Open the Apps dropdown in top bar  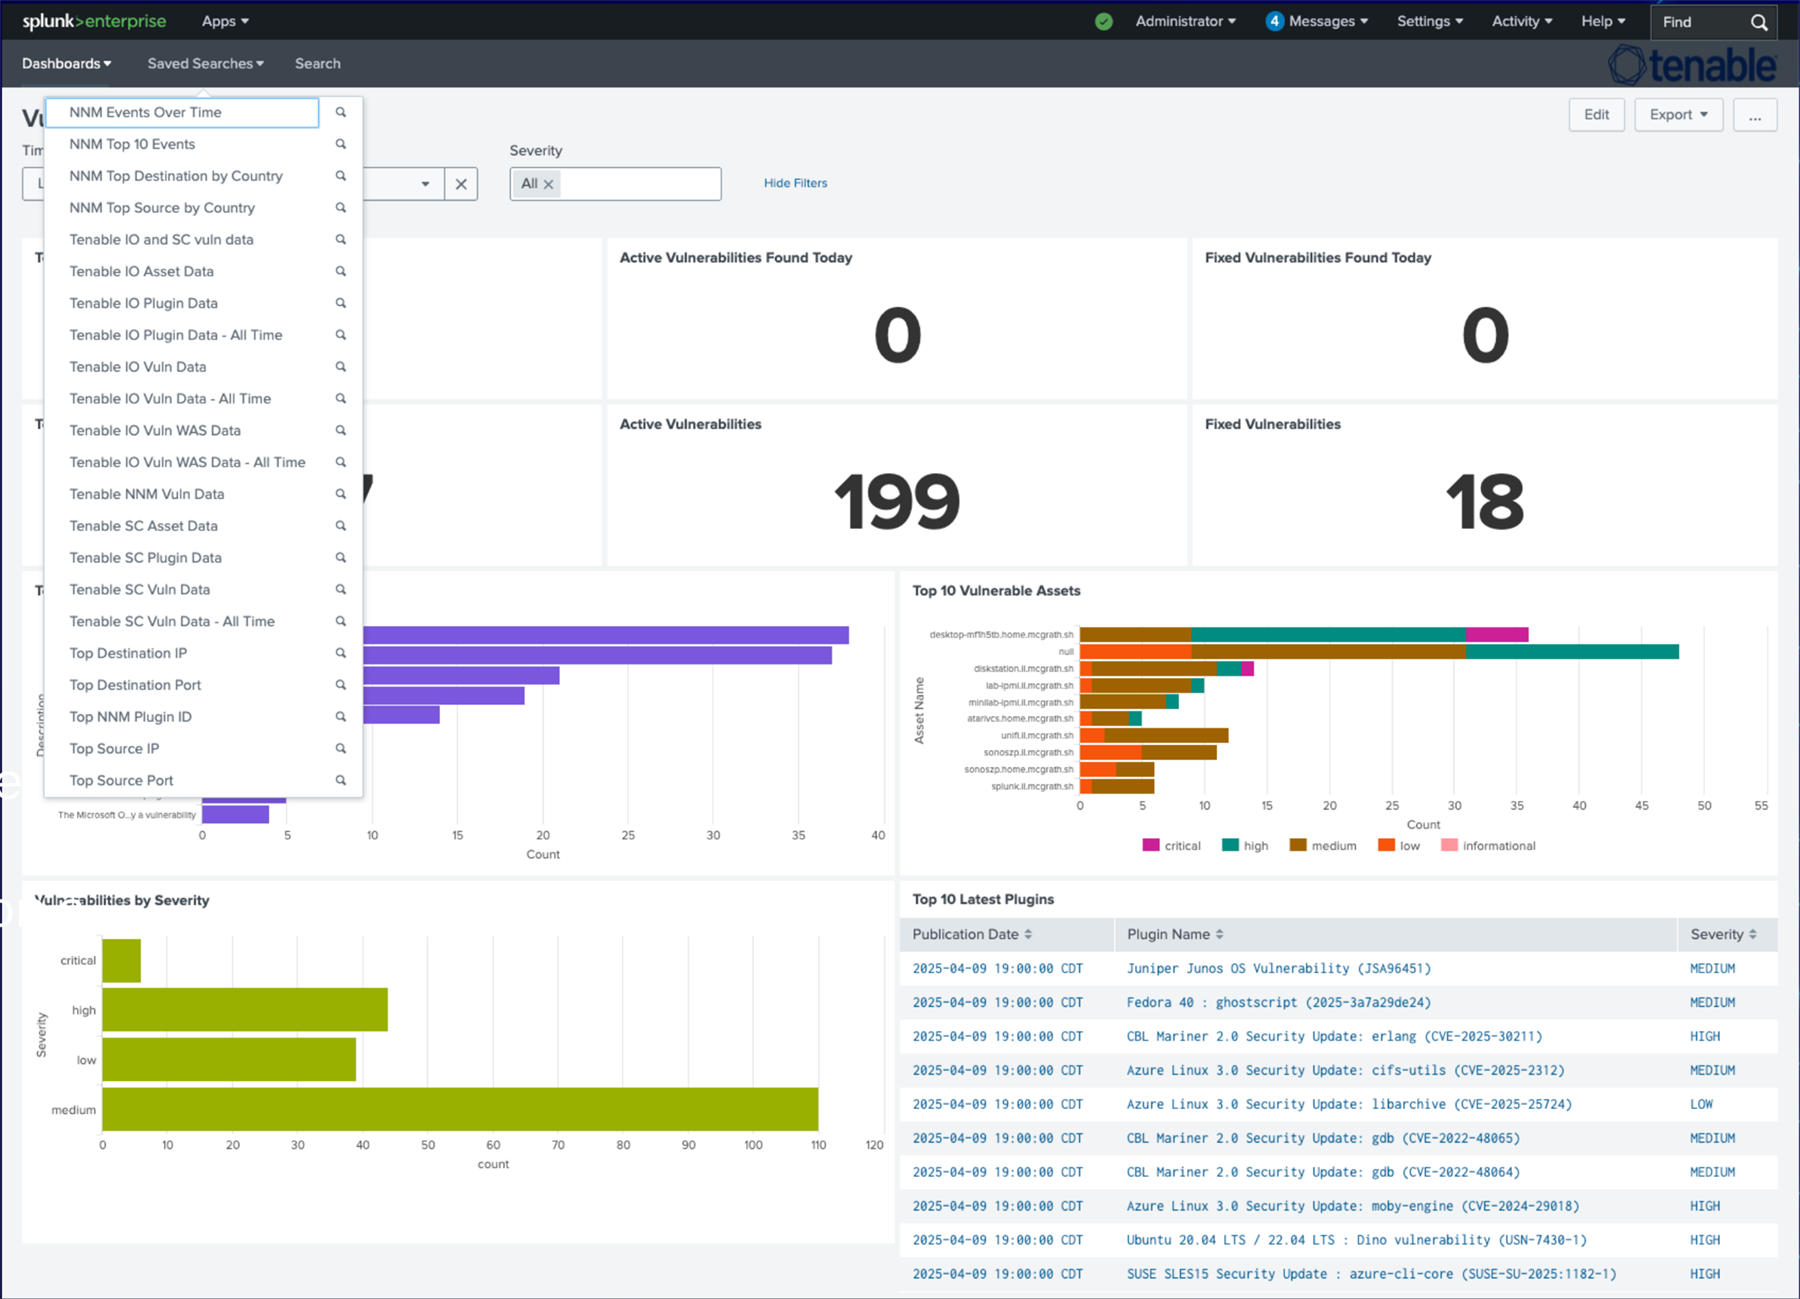(225, 21)
